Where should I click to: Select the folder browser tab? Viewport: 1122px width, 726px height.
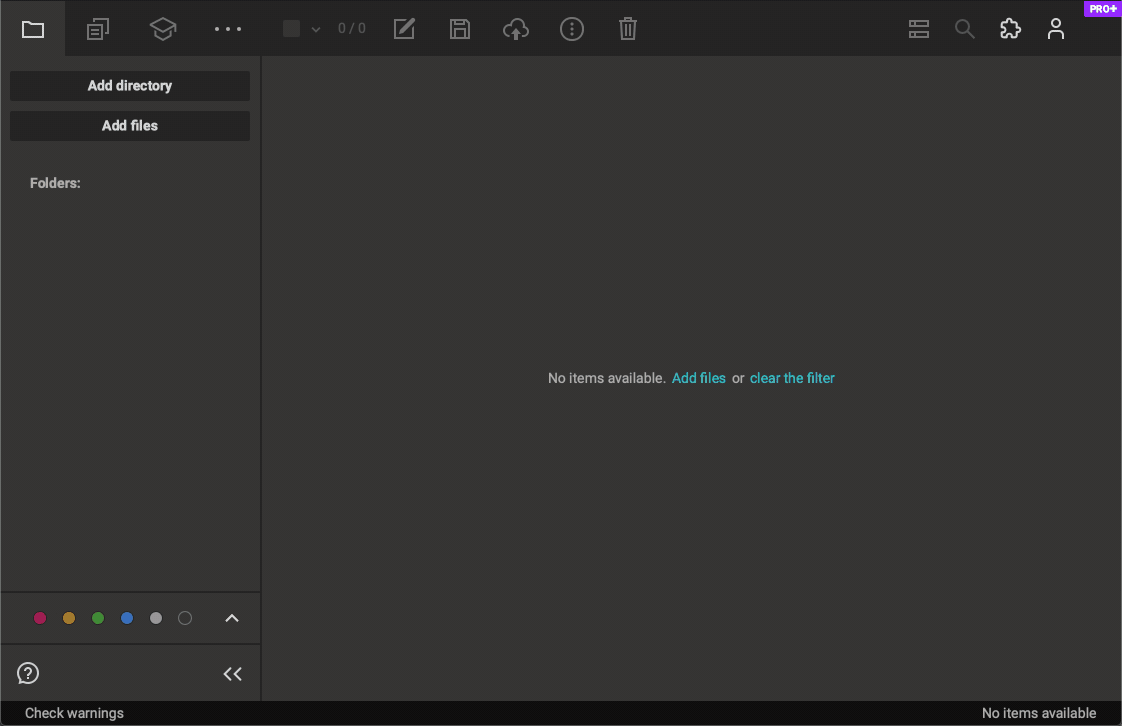pyautogui.click(x=32, y=28)
